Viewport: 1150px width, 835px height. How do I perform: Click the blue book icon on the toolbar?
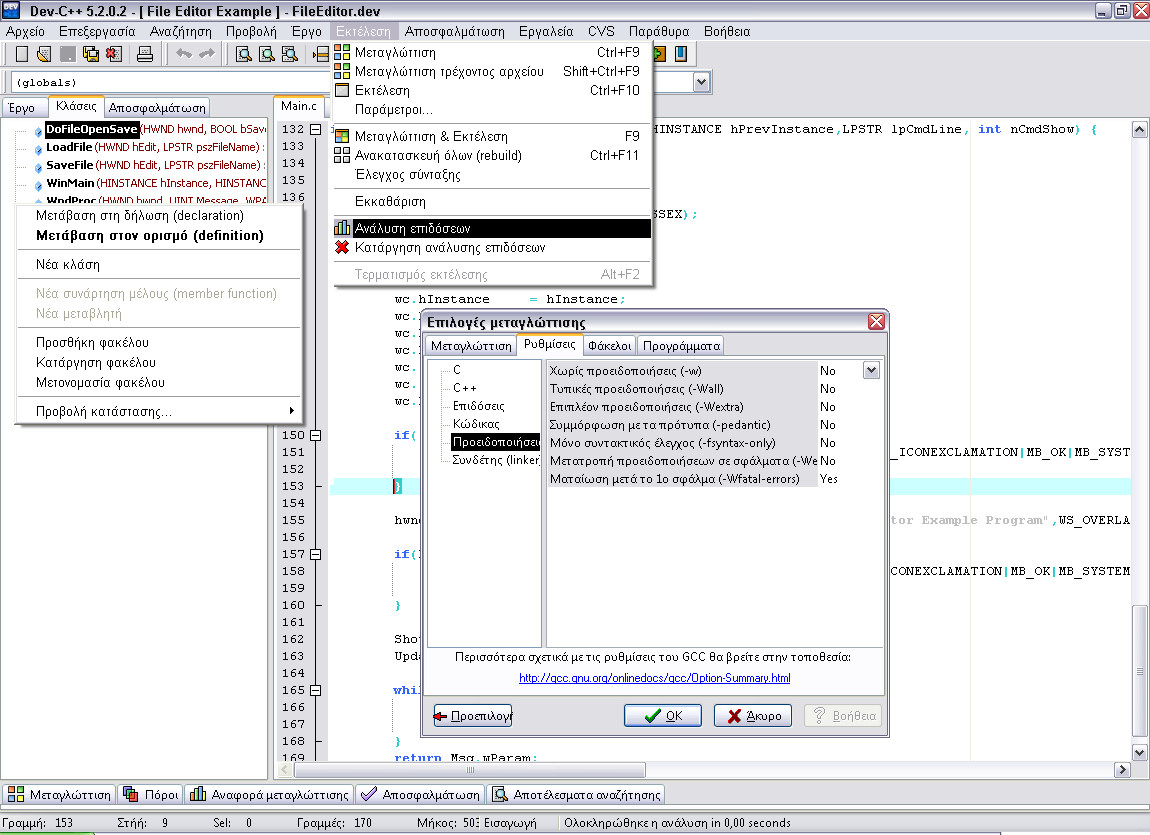pyautogui.click(x=681, y=54)
